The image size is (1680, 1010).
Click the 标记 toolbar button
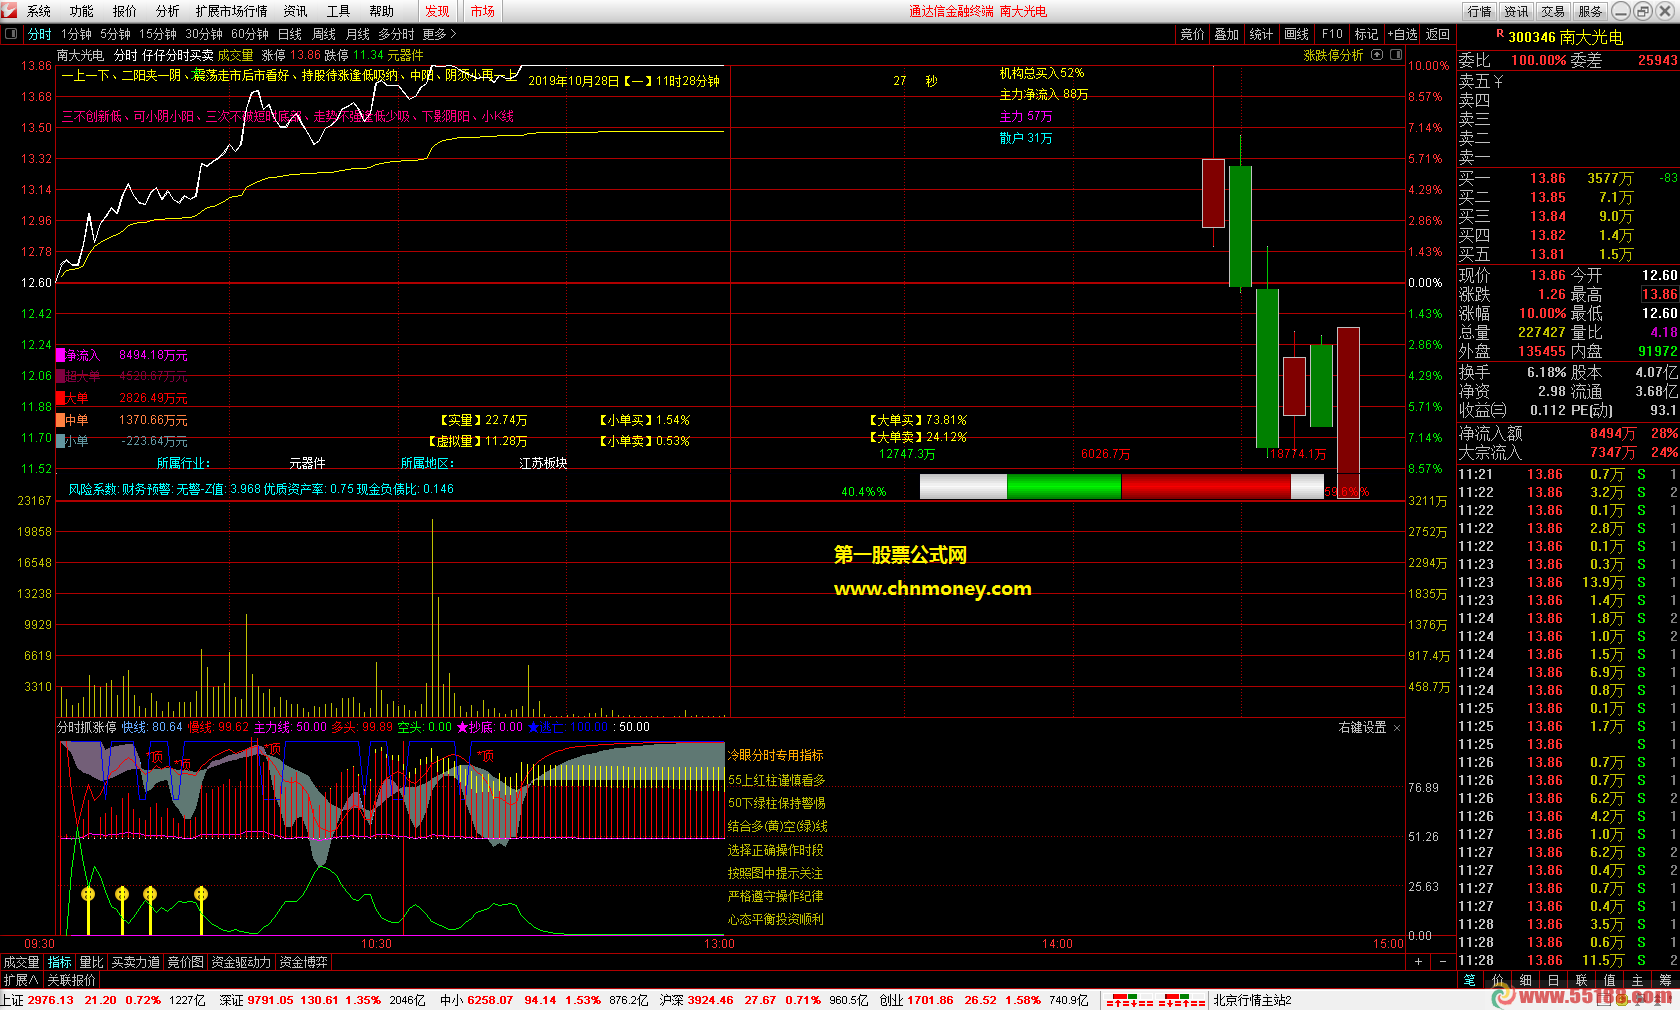coord(1366,34)
